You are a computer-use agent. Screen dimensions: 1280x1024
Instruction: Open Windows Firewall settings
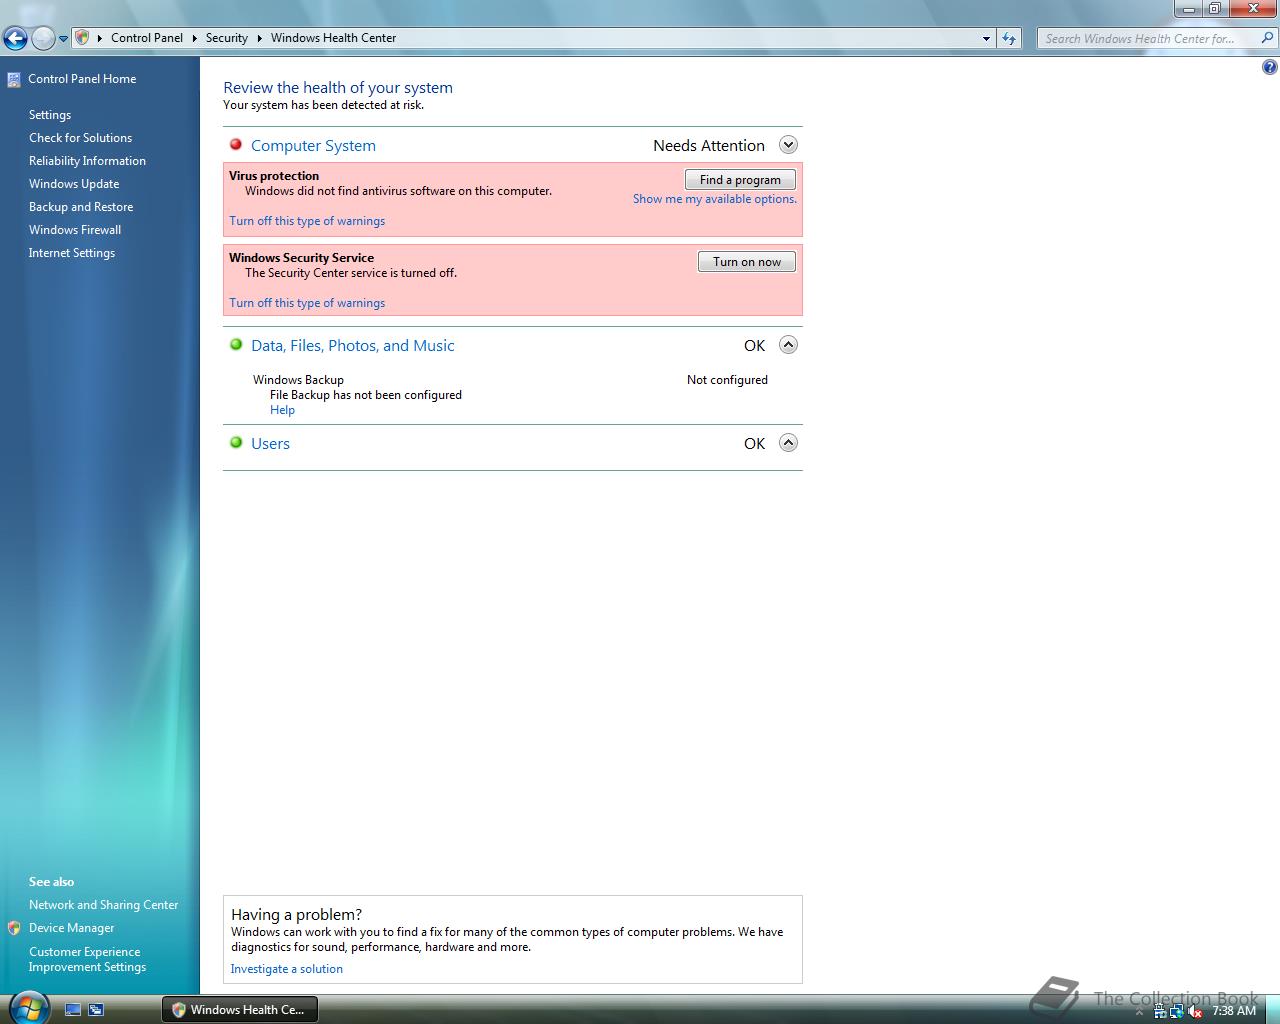tap(75, 230)
